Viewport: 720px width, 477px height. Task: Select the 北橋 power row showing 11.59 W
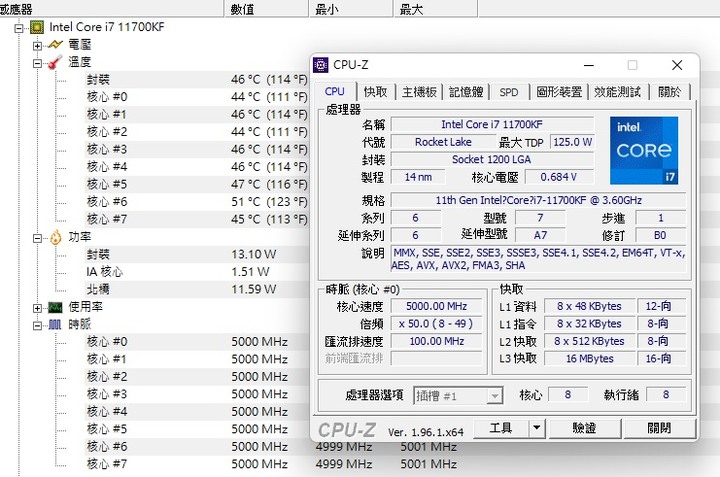pos(197,289)
